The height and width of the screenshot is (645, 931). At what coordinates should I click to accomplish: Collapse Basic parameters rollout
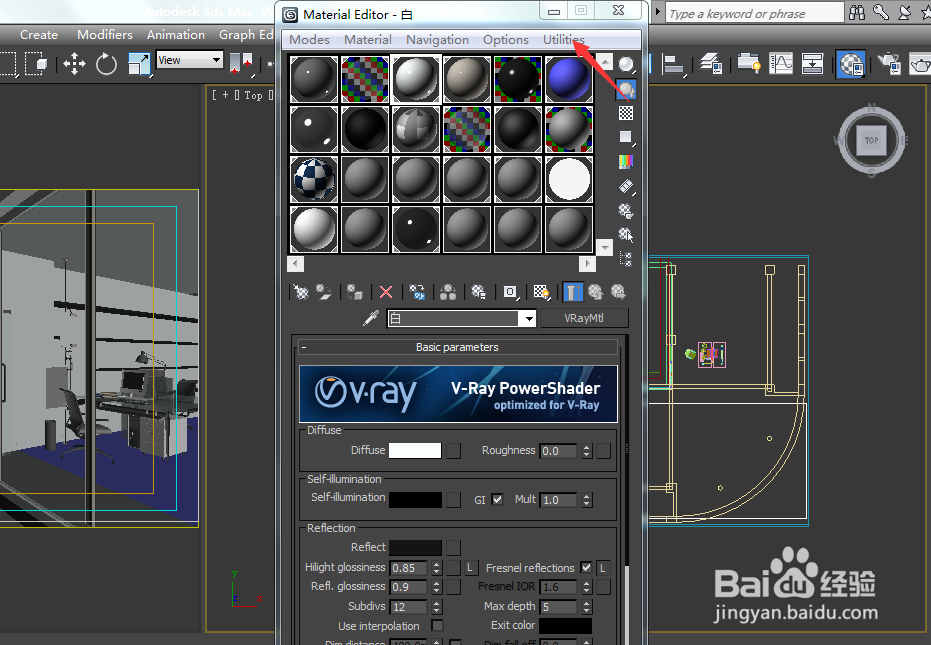(x=456, y=347)
